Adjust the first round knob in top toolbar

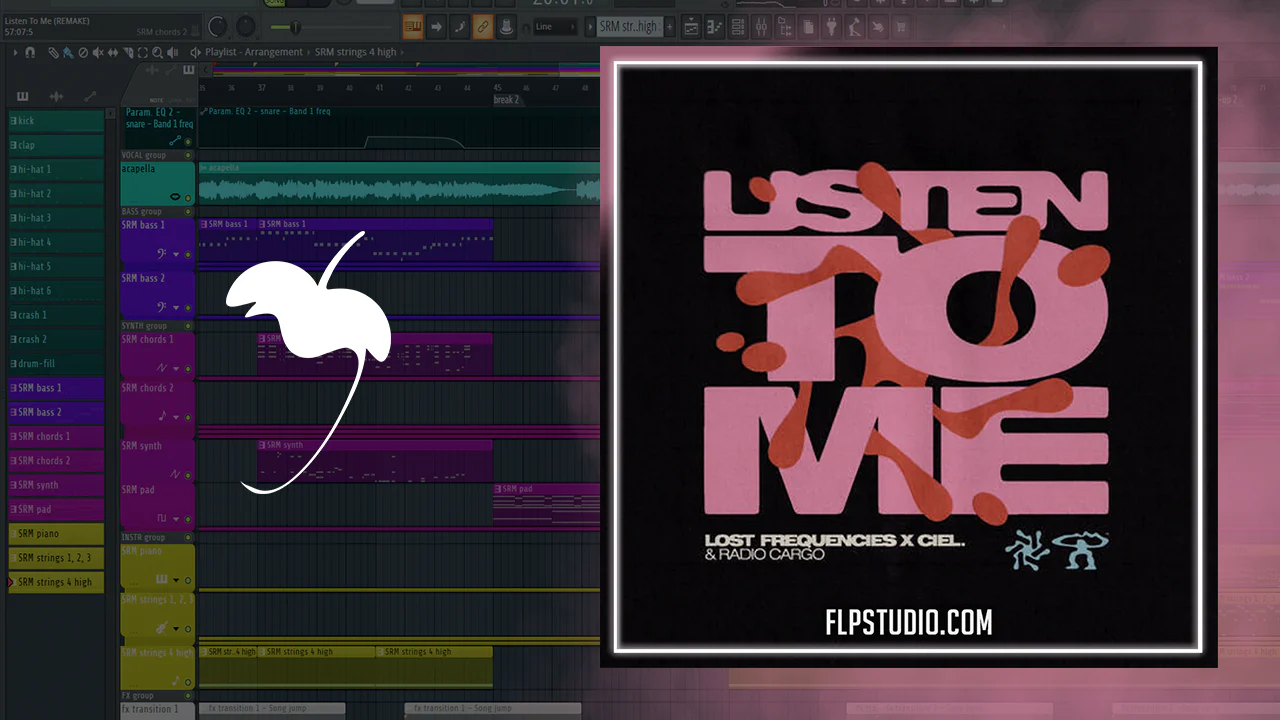point(217,27)
